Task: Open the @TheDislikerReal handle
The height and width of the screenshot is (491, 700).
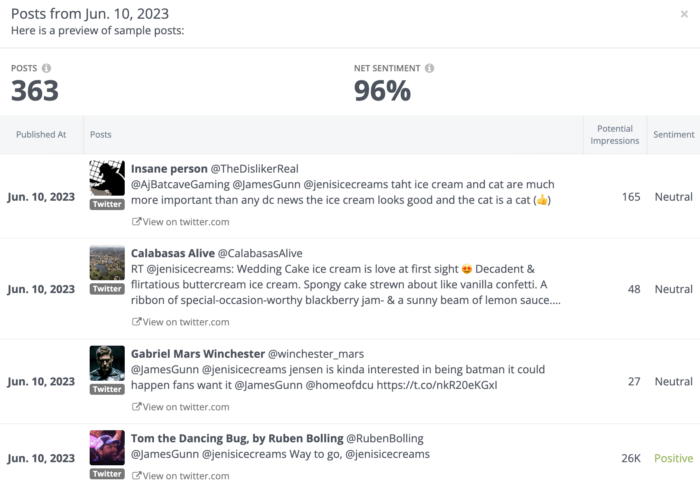Action: (254, 169)
